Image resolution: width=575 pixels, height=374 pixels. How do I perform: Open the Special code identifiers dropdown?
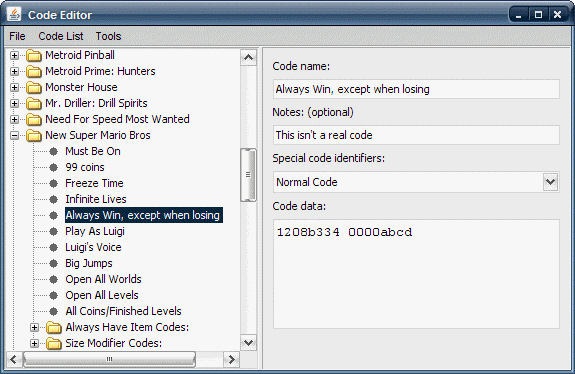tap(550, 182)
